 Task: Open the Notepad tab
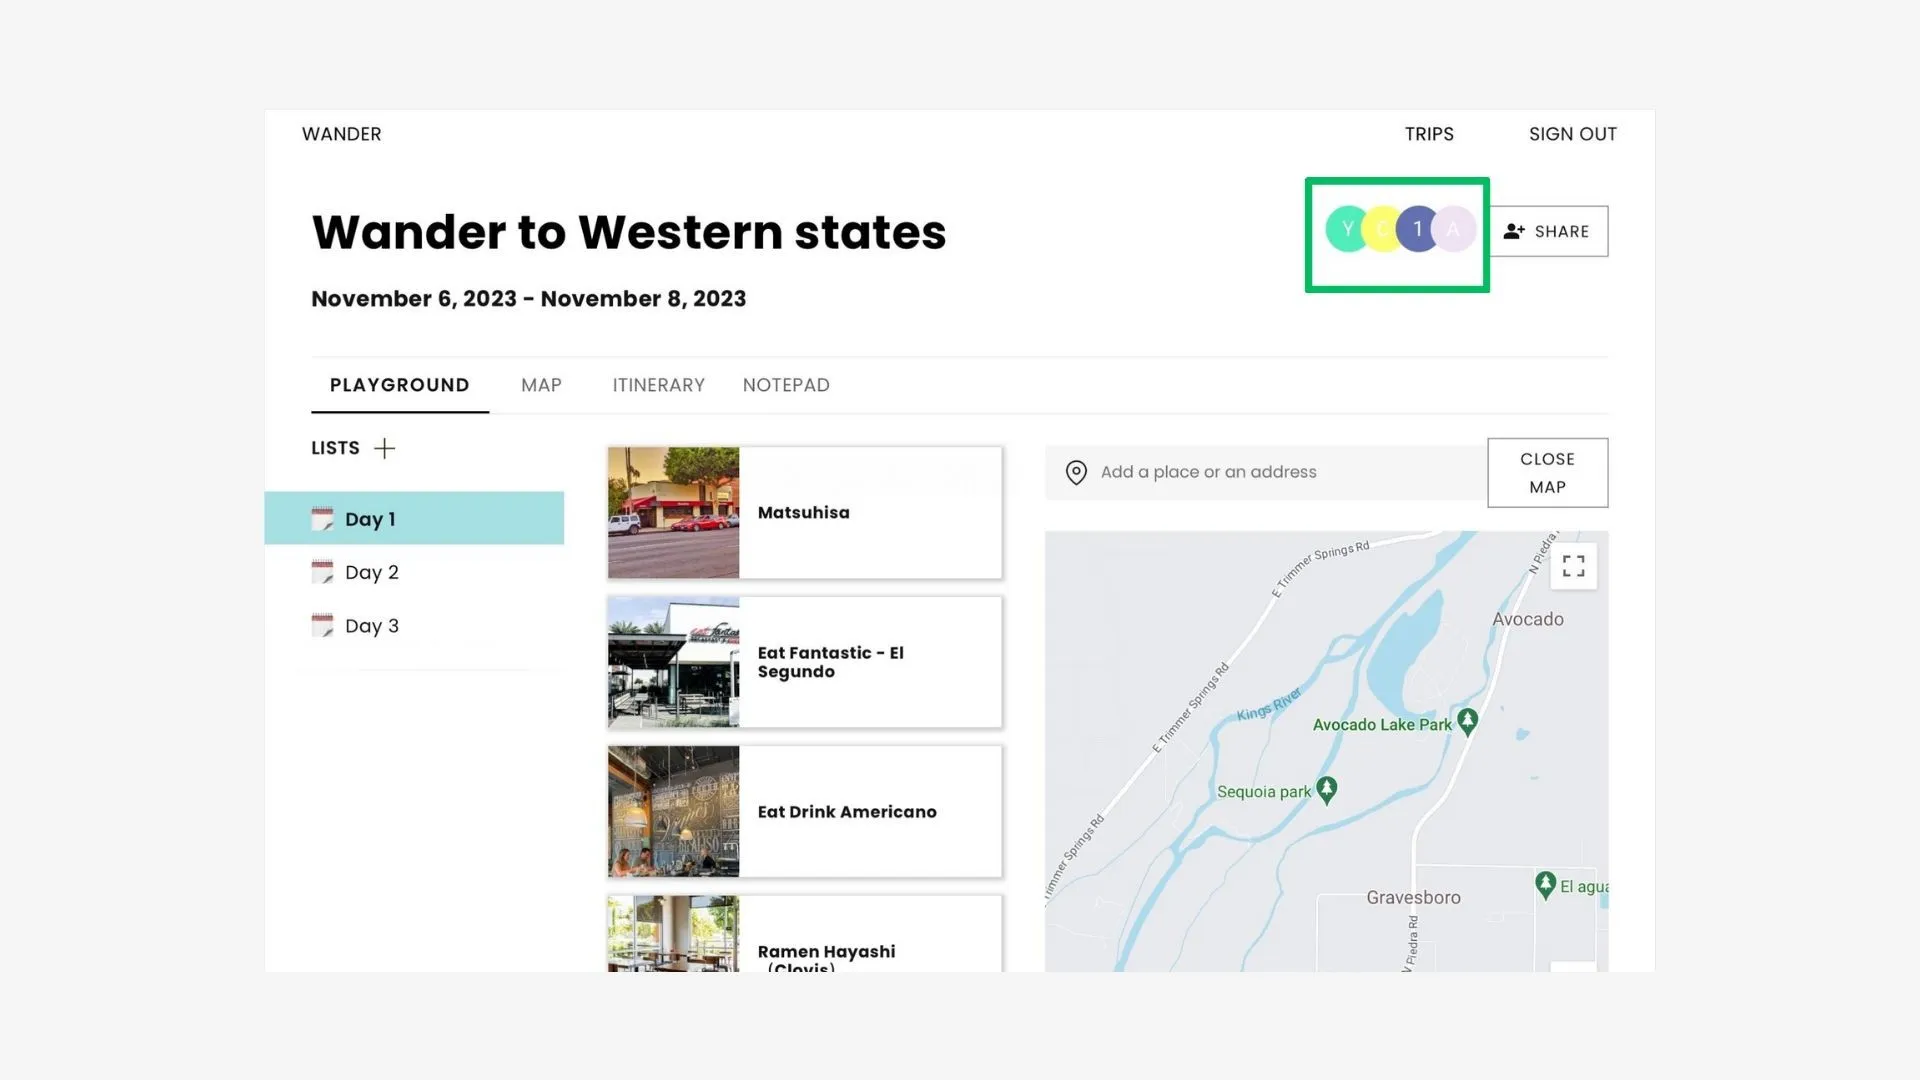click(x=786, y=385)
